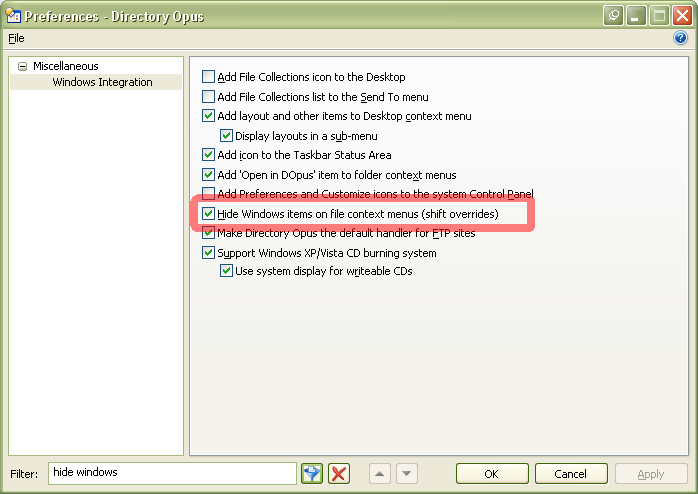Open the File menu
The height and width of the screenshot is (494, 698).
[16, 38]
